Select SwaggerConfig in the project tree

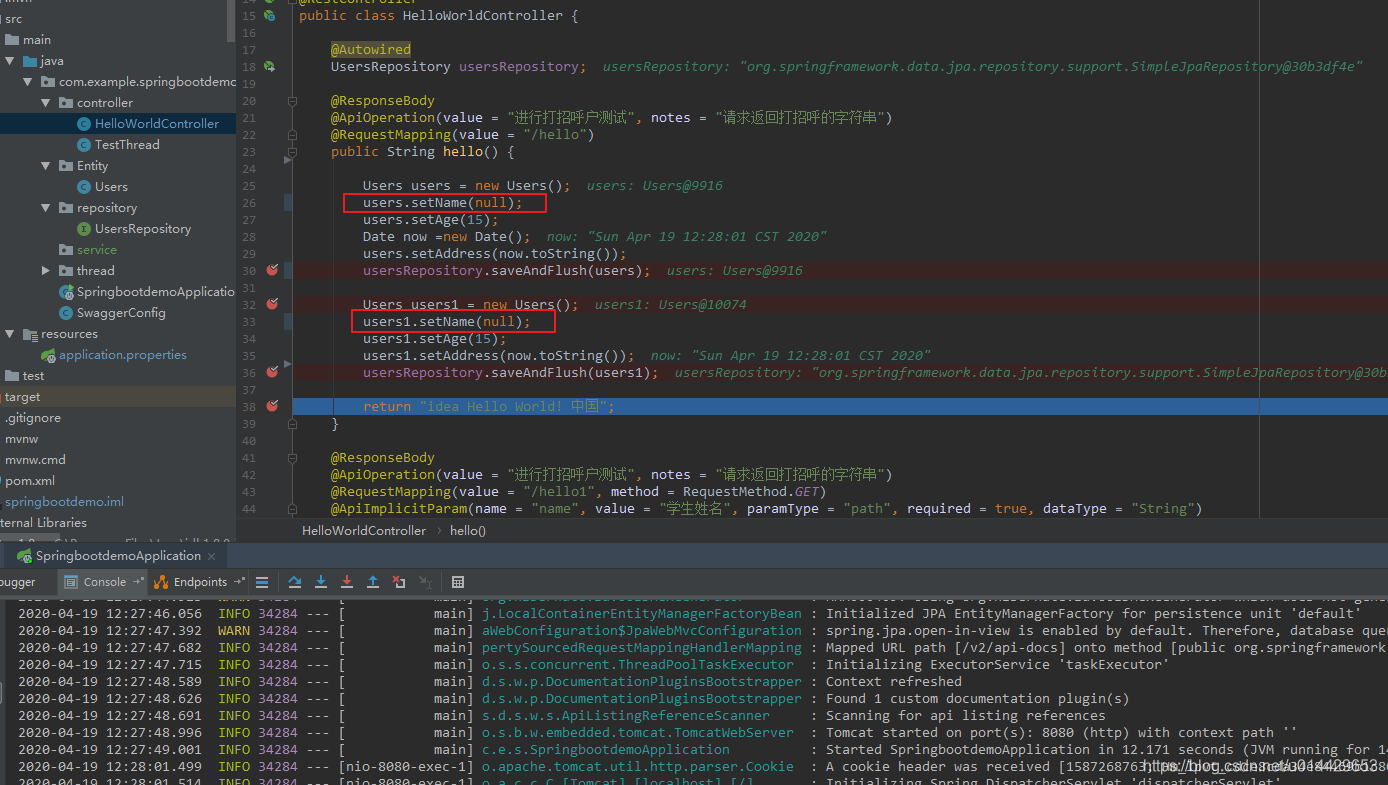(x=121, y=313)
